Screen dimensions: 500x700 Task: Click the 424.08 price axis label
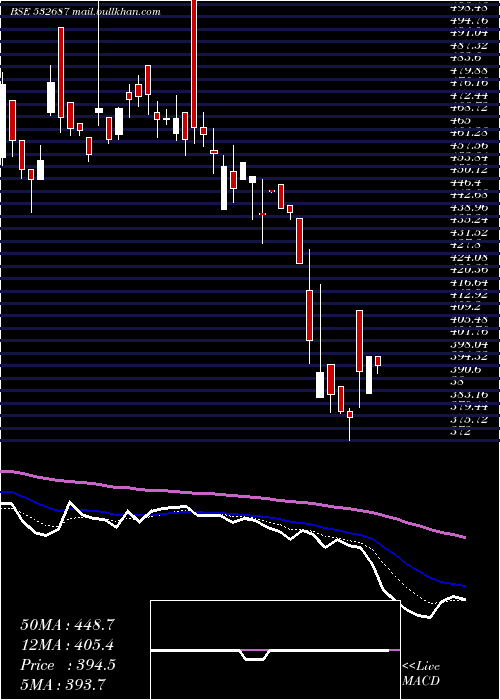pyautogui.click(x=467, y=257)
